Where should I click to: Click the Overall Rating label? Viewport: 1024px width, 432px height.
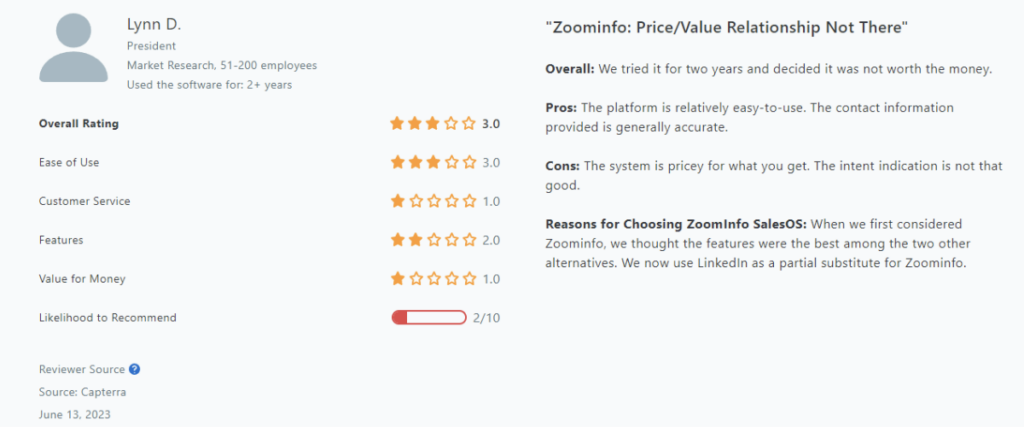click(x=79, y=123)
